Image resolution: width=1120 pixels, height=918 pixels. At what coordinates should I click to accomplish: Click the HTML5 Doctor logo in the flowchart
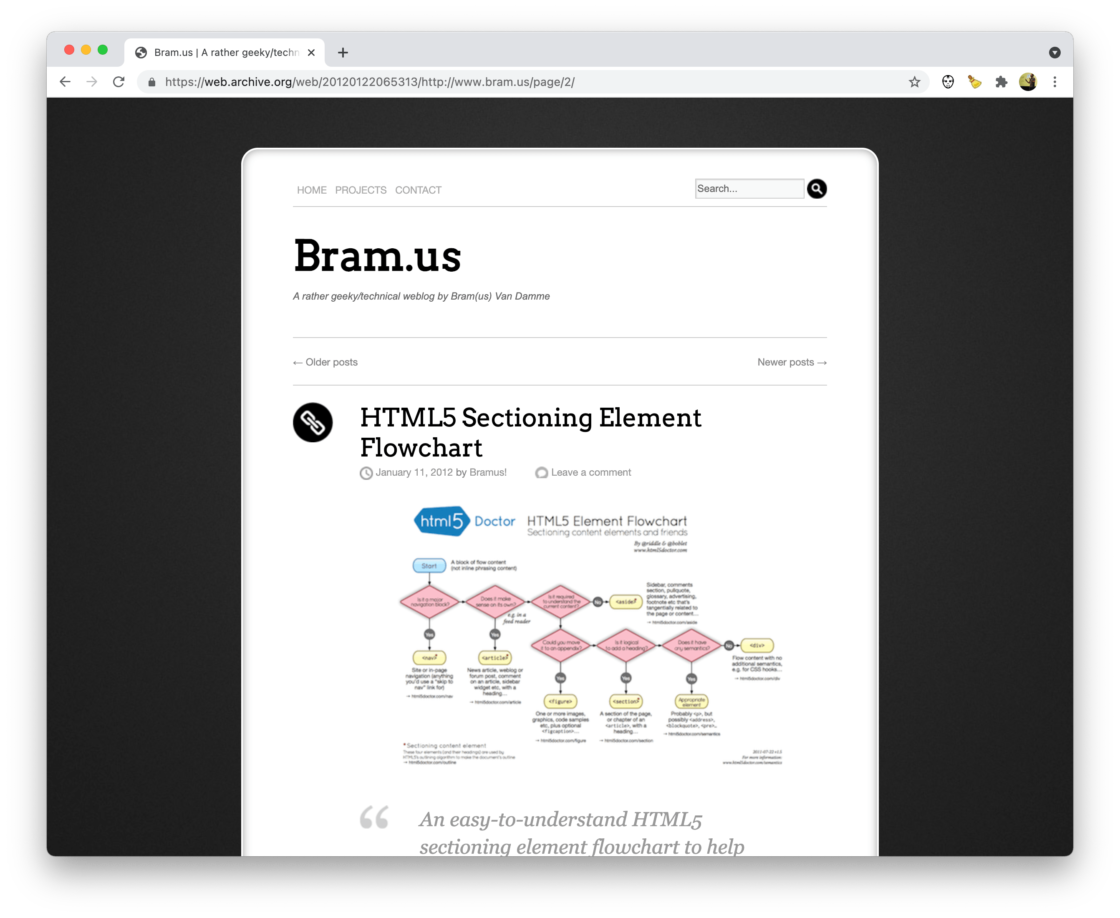(x=443, y=521)
